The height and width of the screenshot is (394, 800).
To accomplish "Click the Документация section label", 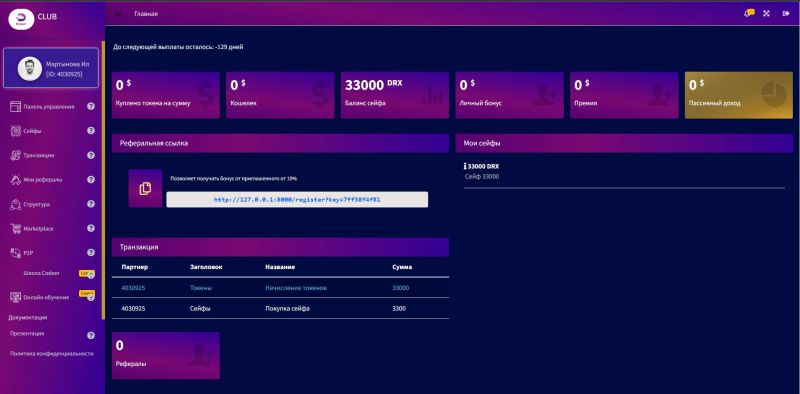I will pyautogui.click(x=28, y=317).
